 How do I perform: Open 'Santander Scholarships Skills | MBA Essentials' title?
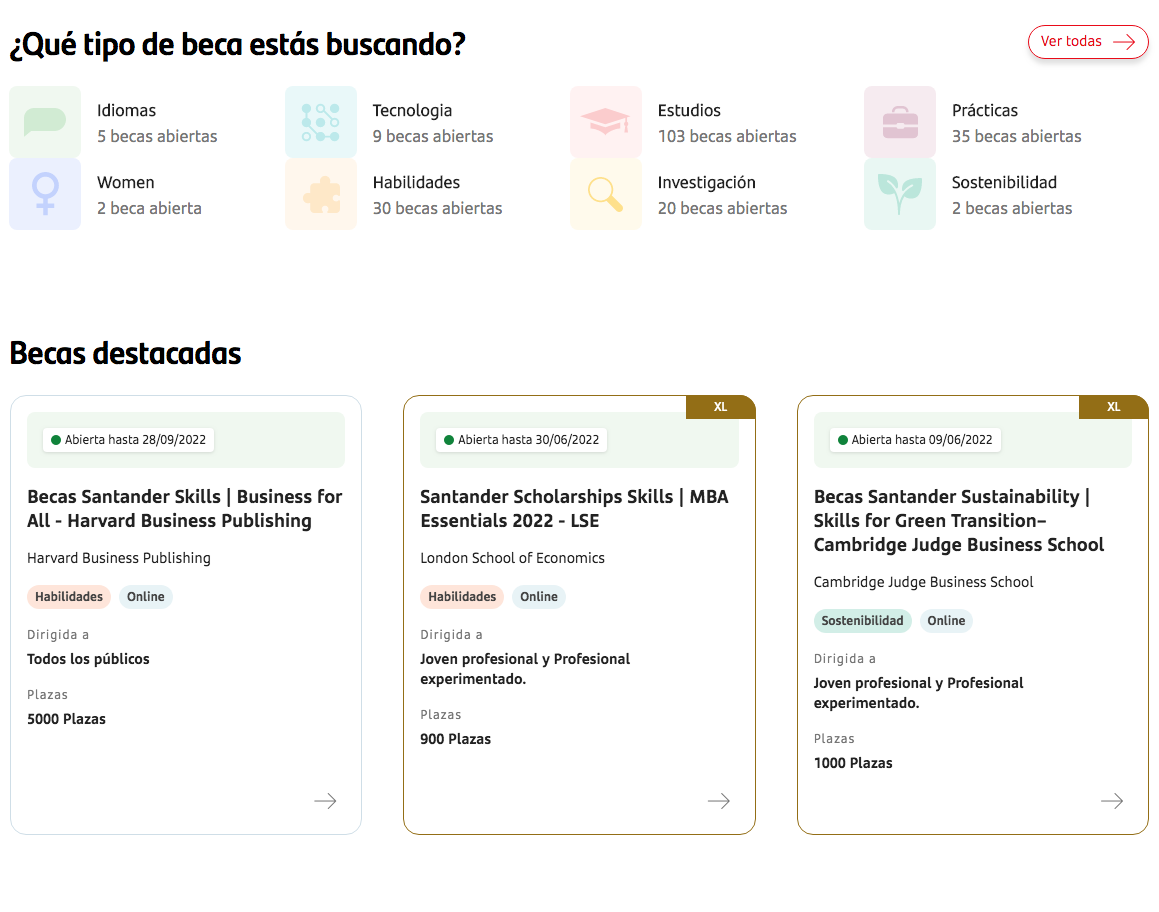click(574, 508)
